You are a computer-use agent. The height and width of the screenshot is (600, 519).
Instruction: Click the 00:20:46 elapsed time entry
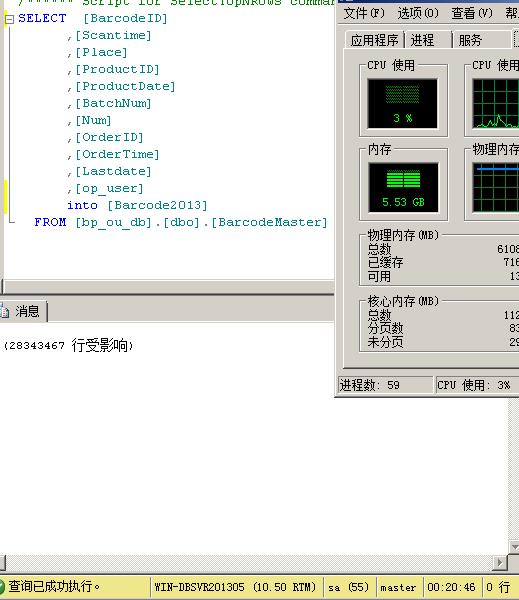(451, 587)
